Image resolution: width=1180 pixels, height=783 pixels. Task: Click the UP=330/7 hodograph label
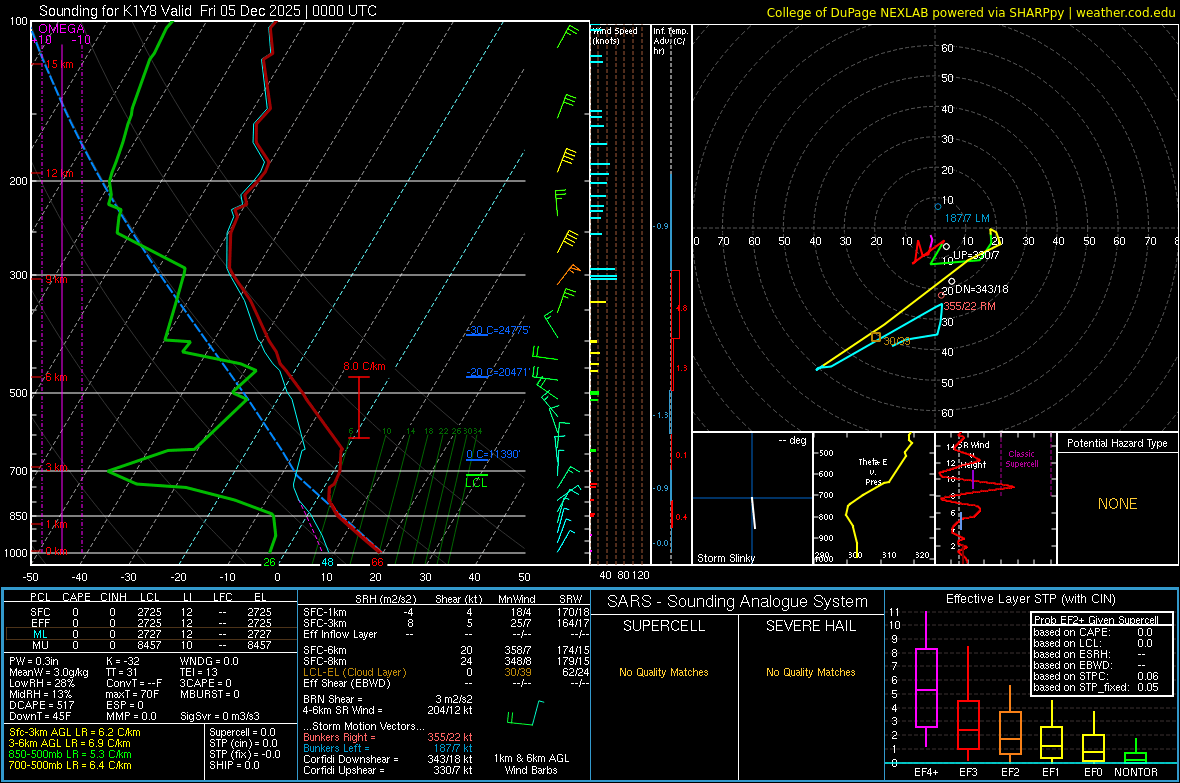tap(976, 255)
